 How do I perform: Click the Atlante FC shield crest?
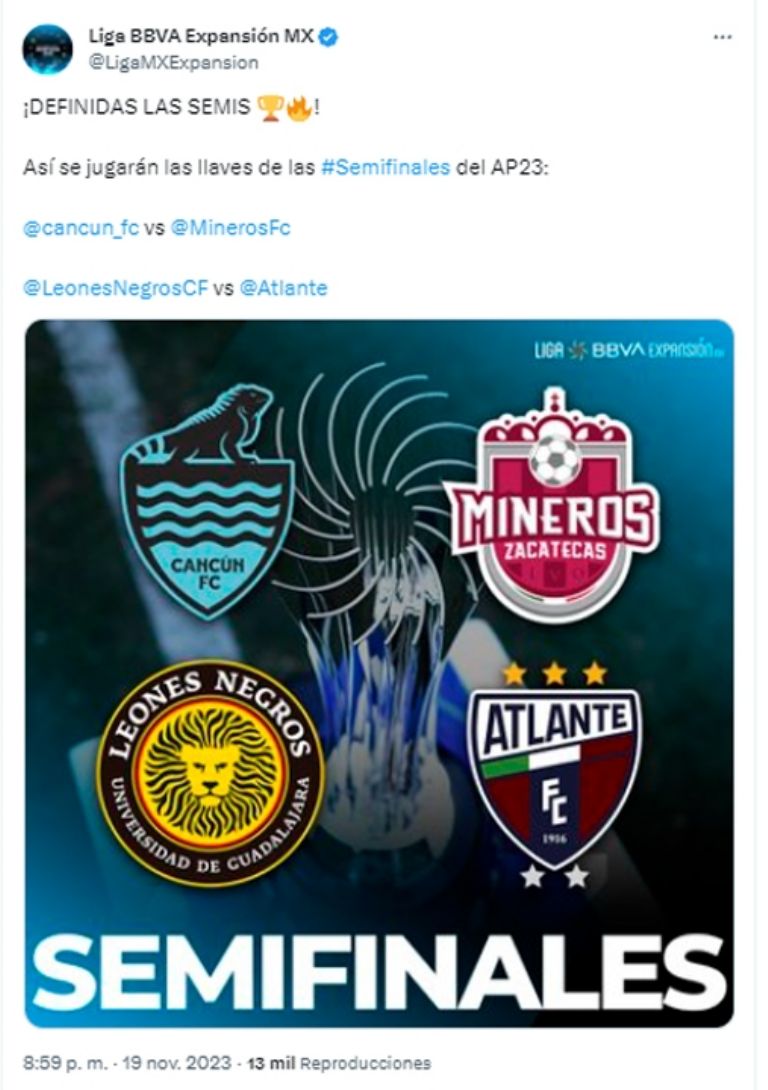click(554, 776)
